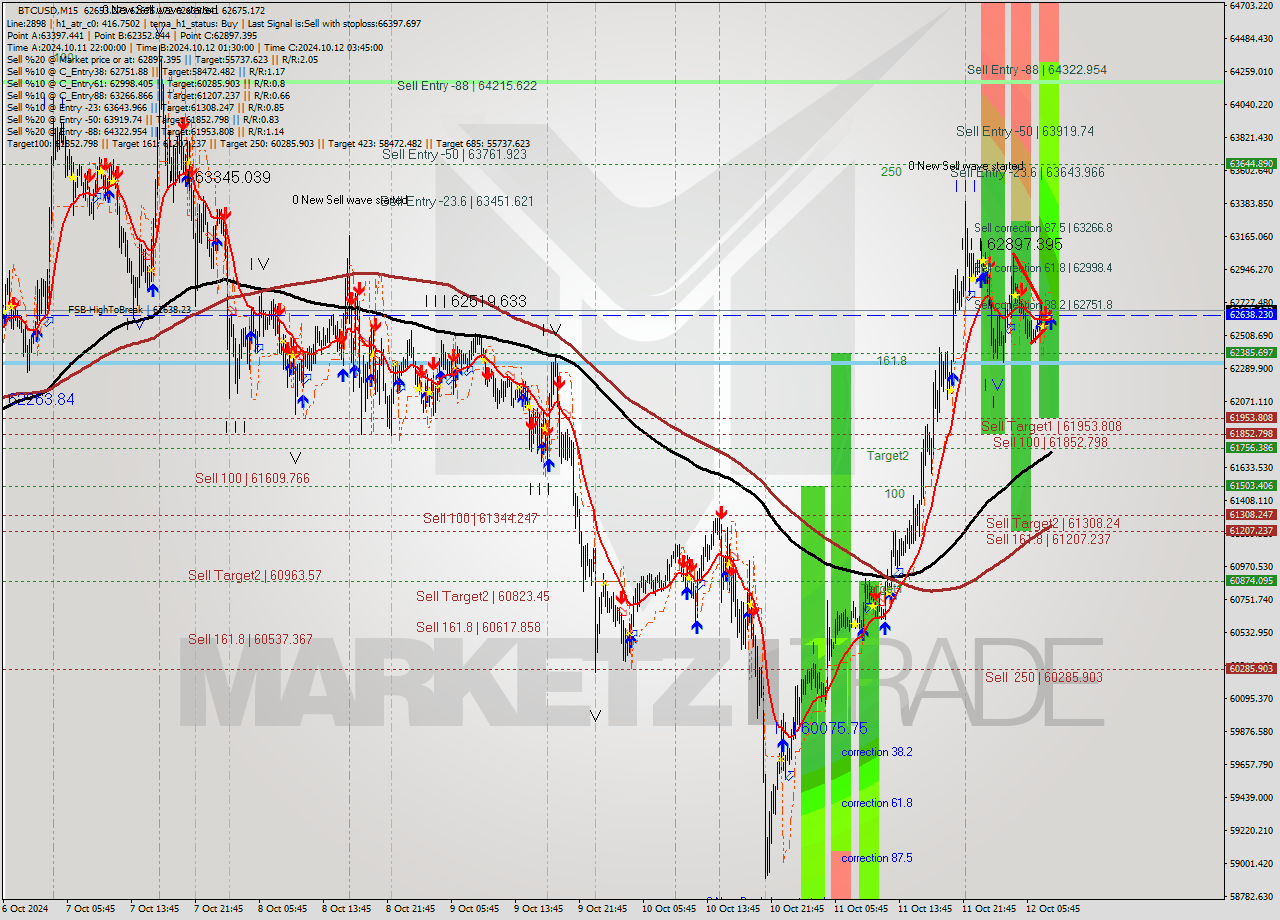This screenshot has width=1280, height=920.
Task: Click the green 'Target2' label
Action: 888,455
